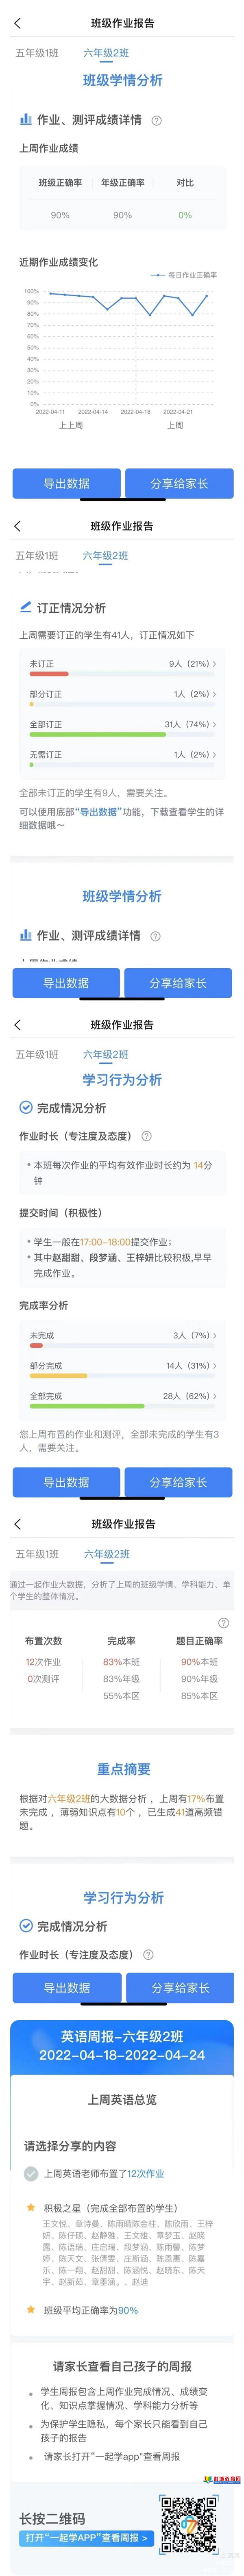This screenshot has width=244, height=2576.
Task: Tap the help icon beside 提交时间 section's 作业时长 heading
Action: pyautogui.click(x=147, y=1136)
